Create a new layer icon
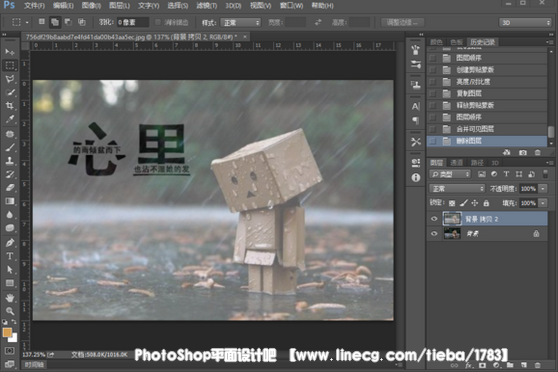558x372 pixels. click(523, 366)
